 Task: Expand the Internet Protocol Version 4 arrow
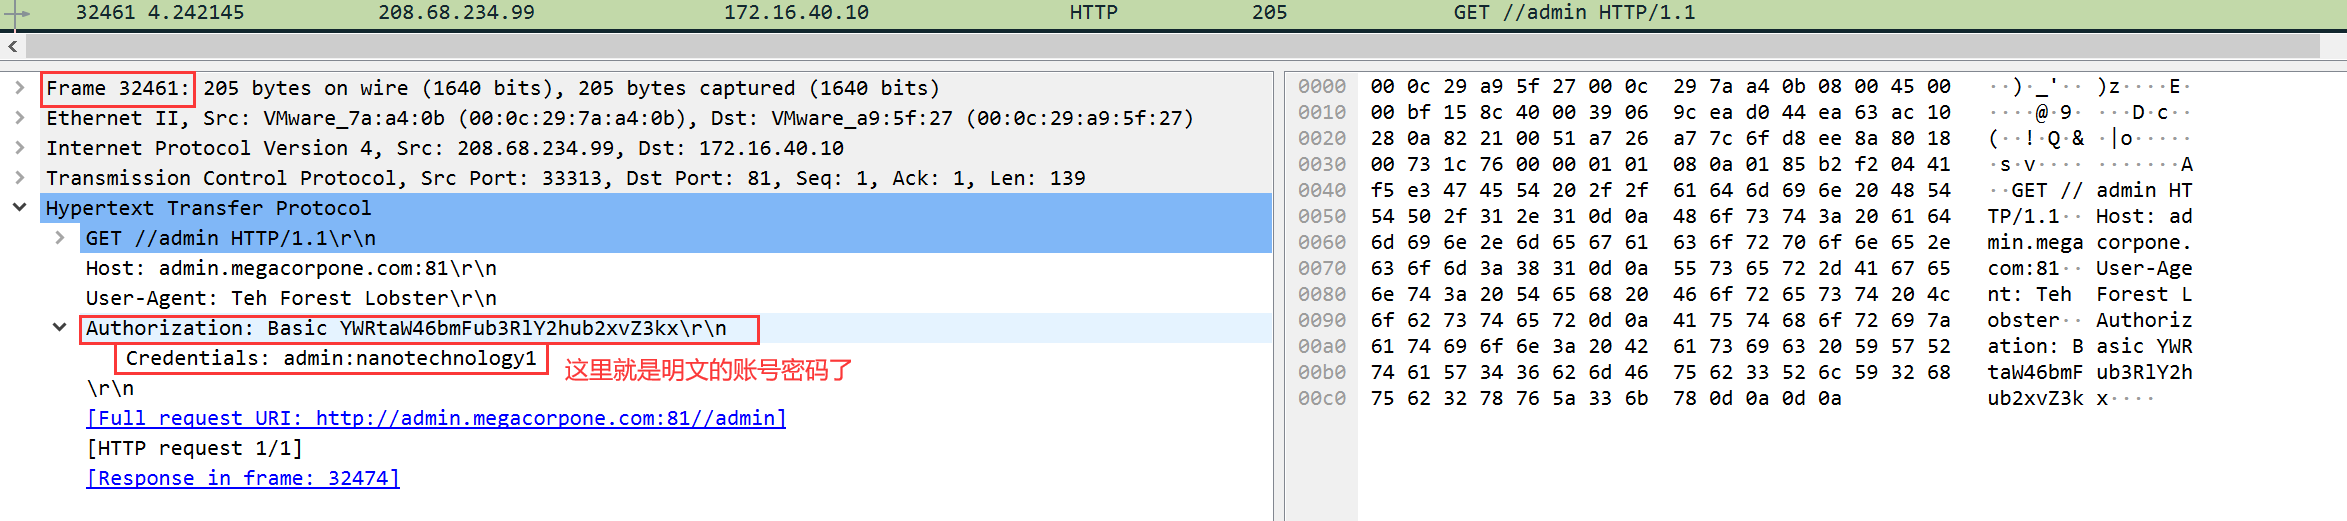coord(19,148)
